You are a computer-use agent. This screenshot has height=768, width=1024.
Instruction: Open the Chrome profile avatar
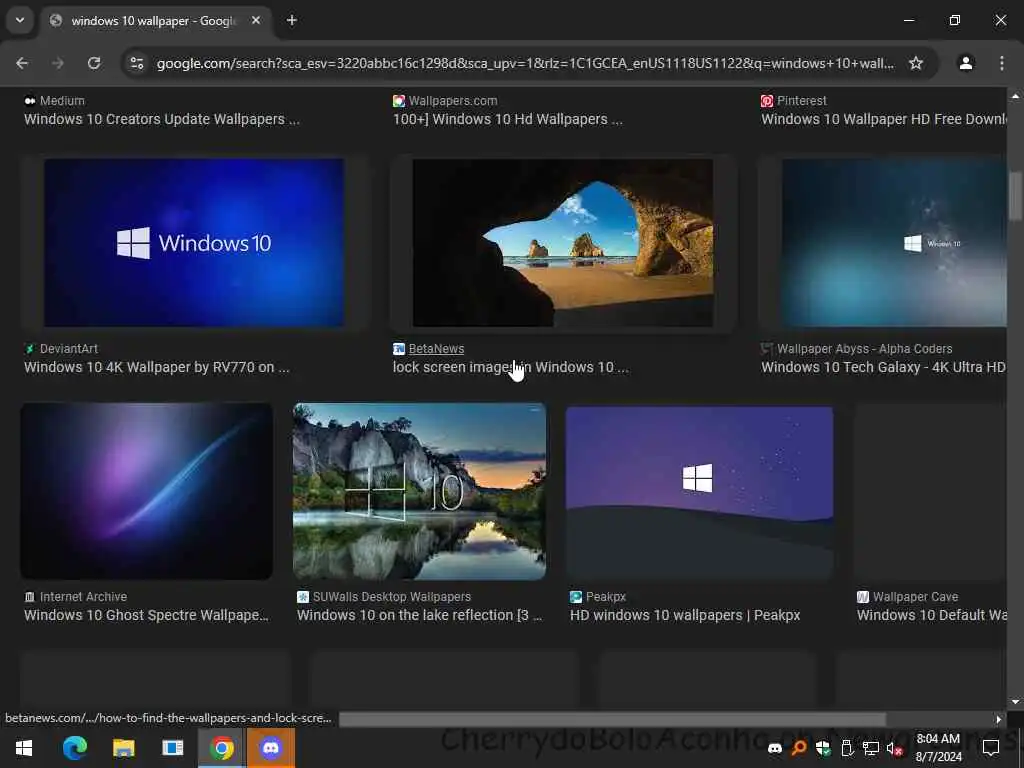965,63
